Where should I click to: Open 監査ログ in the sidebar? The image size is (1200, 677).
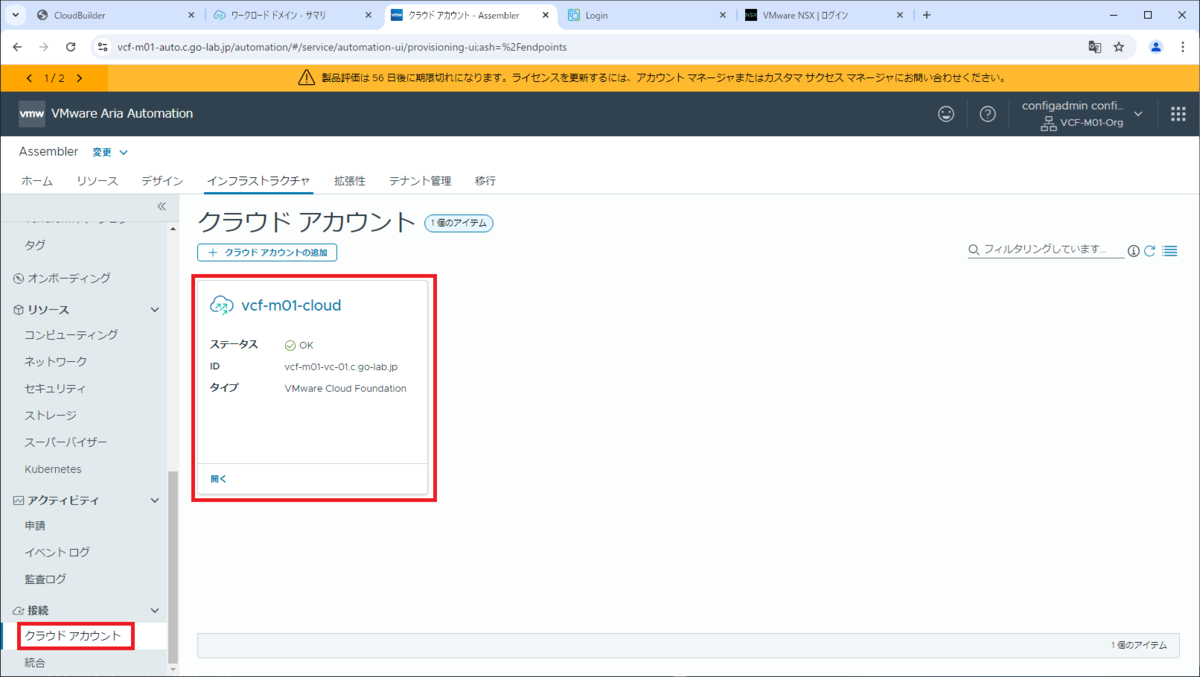click(45, 579)
